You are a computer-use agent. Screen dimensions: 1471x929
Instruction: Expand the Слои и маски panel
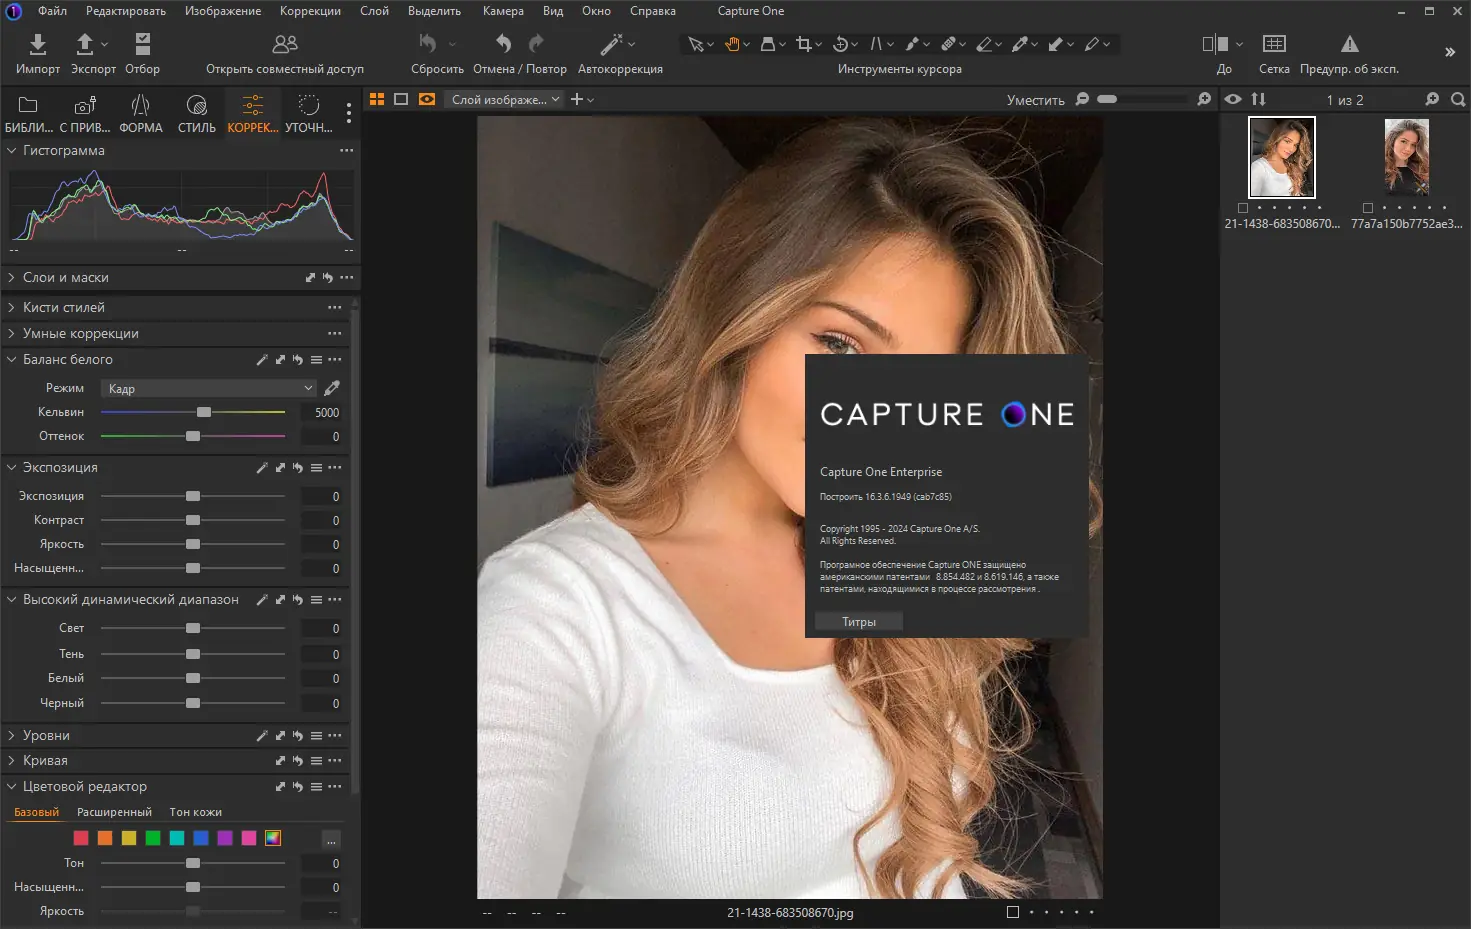[x=12, y=277]
